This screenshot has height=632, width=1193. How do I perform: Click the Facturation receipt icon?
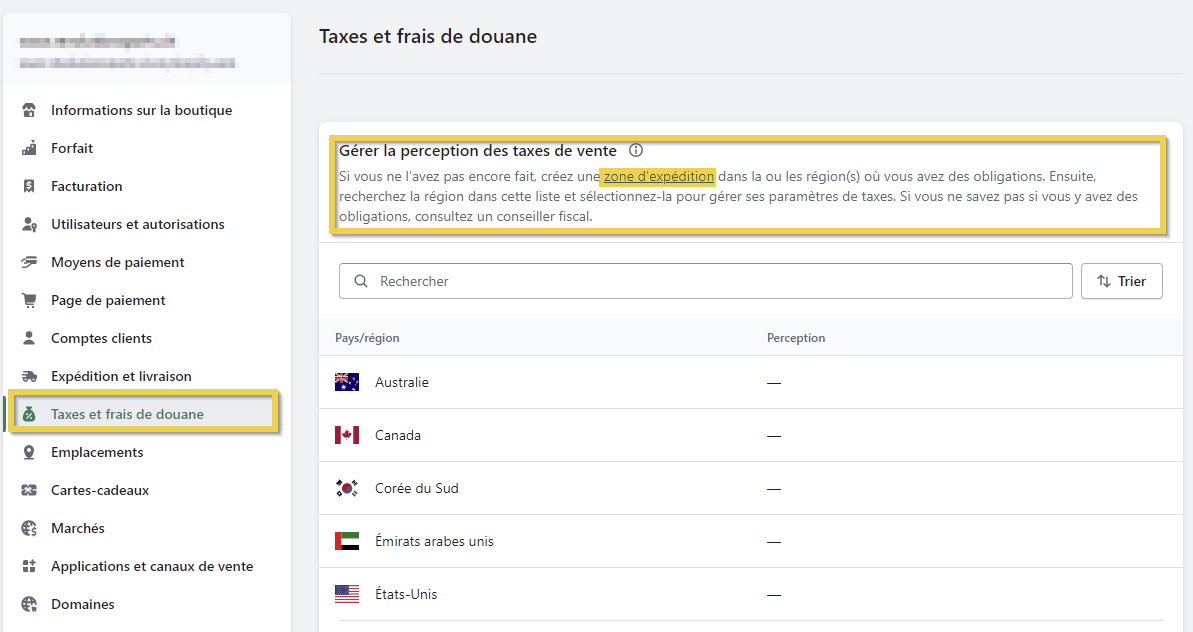pyautogui.click(x=29, y=187)
